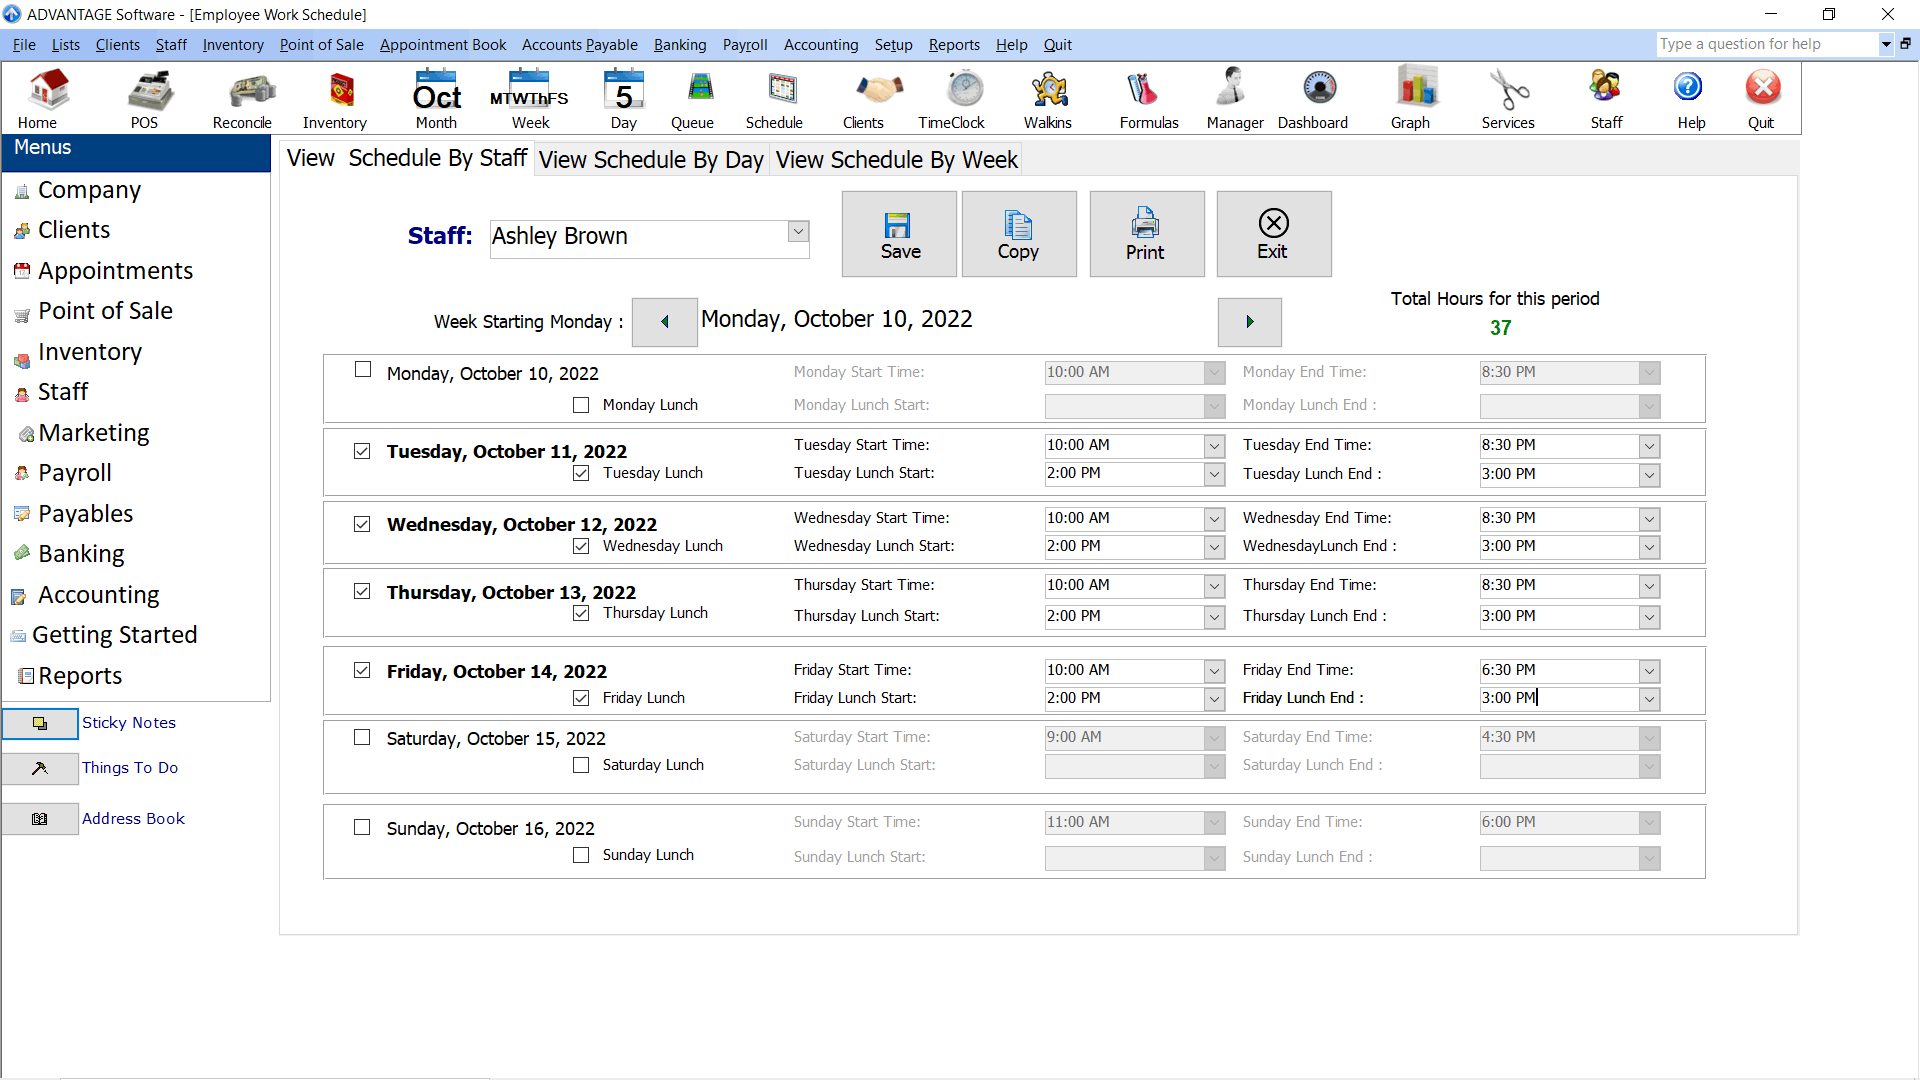The image size is (1920, 1080).
Task: Click the help question search field
Action: coord(1767,44)
